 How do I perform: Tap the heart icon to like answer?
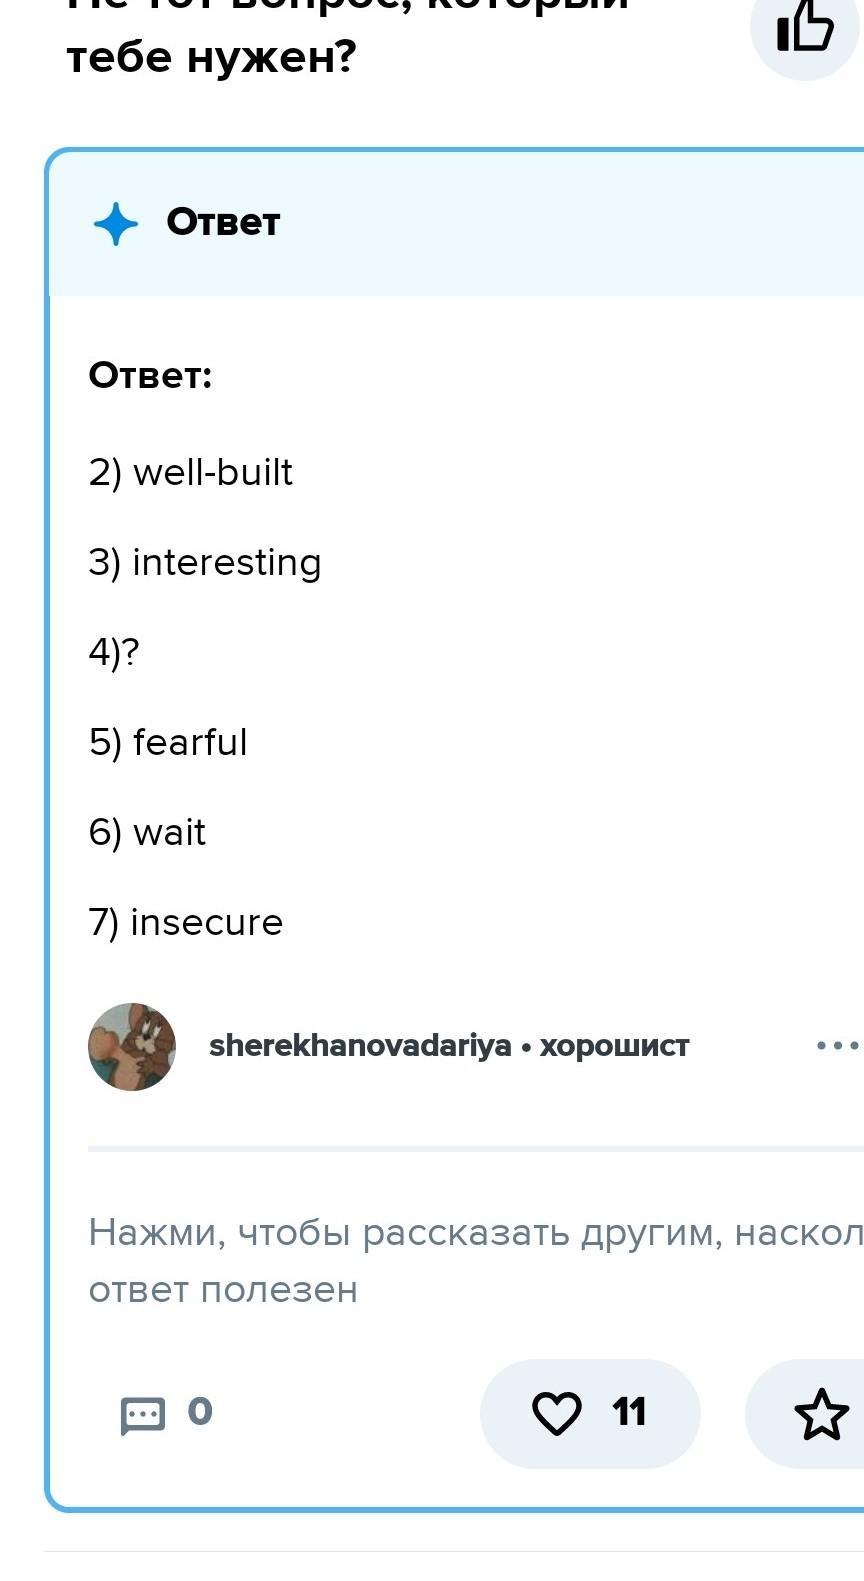[x=556, y=1413]
